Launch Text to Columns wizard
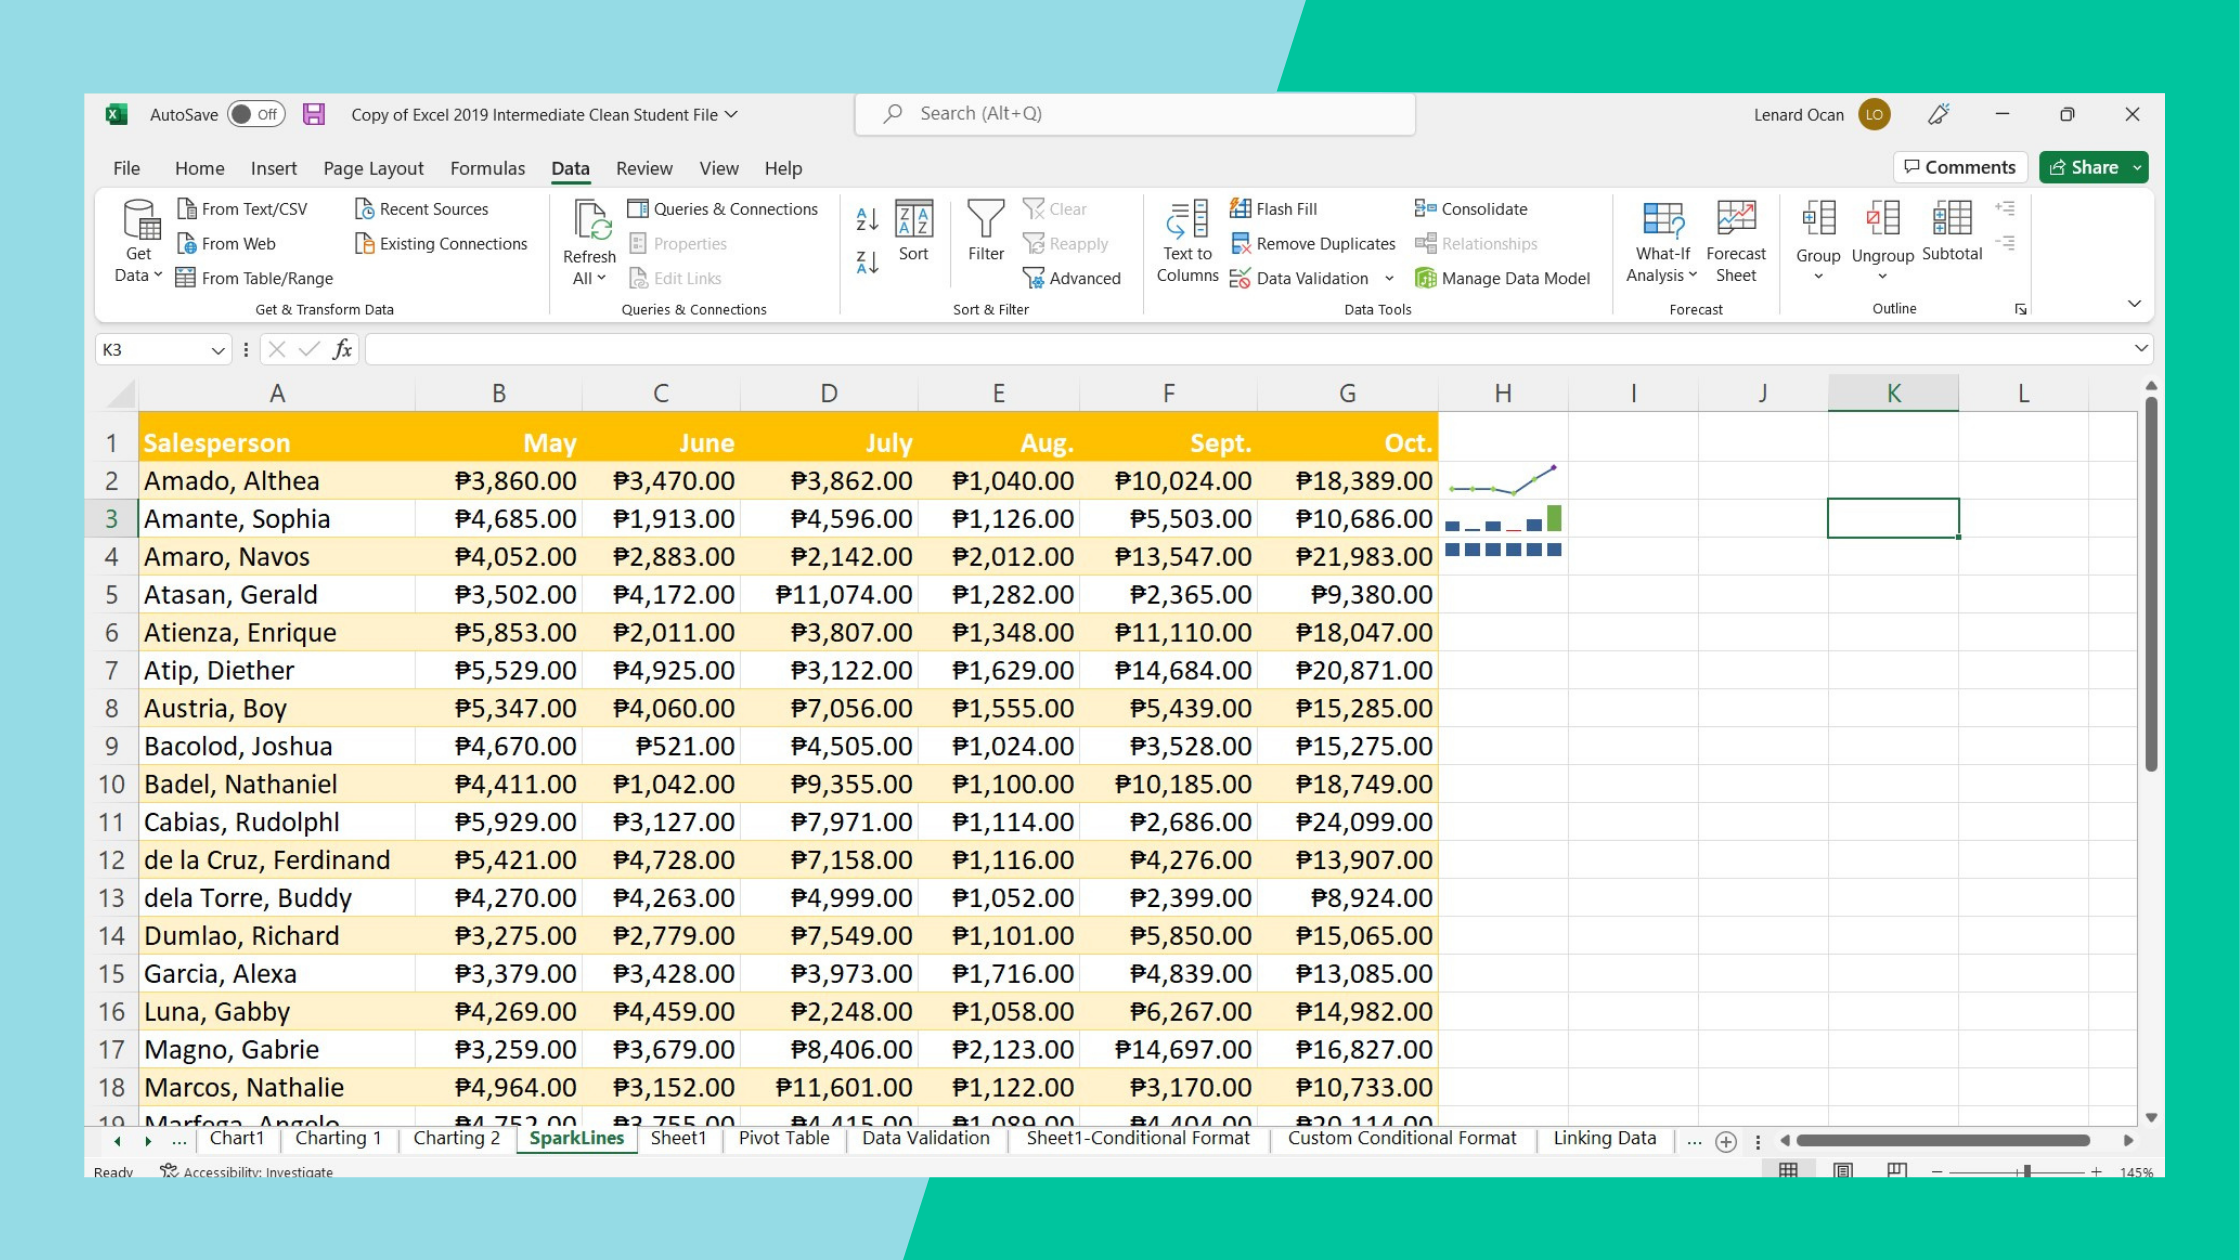 1187,241
